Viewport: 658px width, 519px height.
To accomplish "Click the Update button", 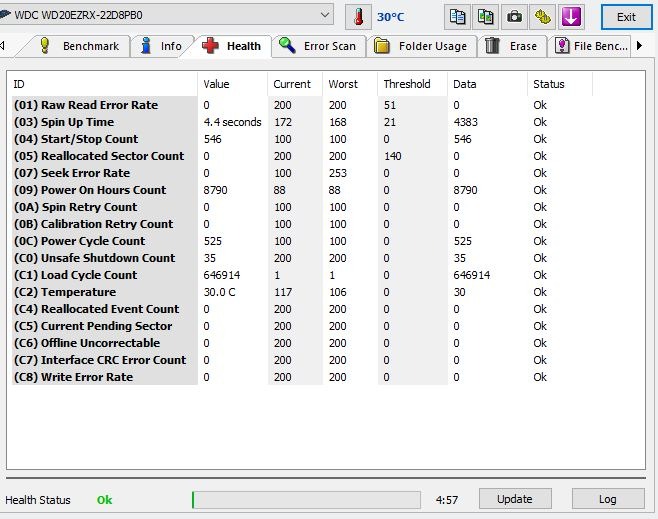I will click(x=514, y=499).
